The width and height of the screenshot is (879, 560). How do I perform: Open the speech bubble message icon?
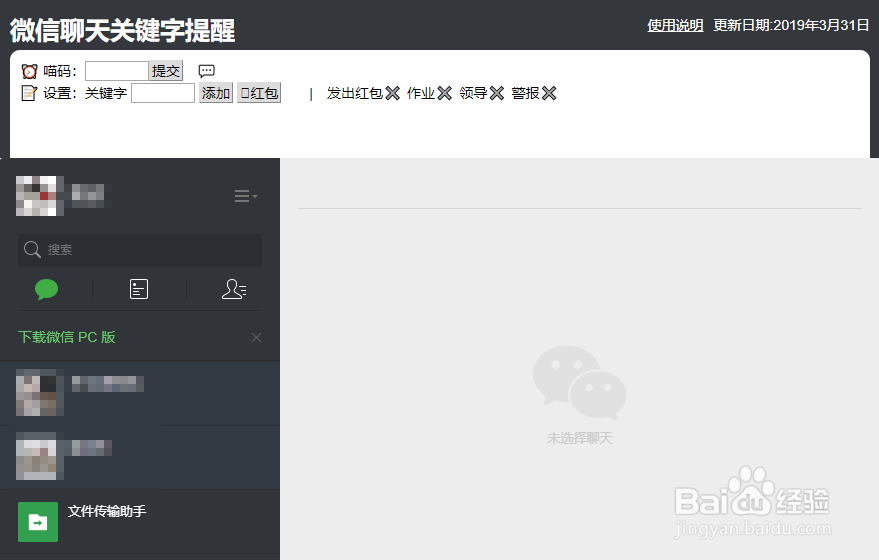[x=206, y=71]
